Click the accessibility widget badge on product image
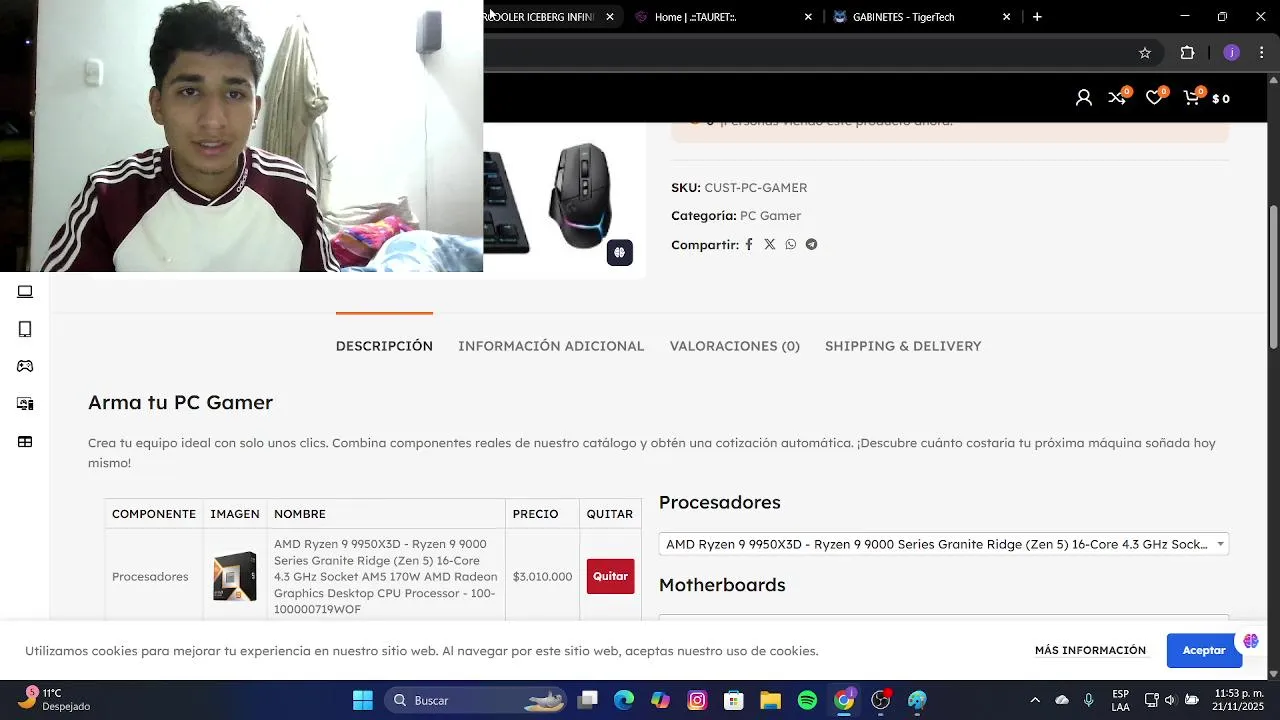 [x=620, y=252]
